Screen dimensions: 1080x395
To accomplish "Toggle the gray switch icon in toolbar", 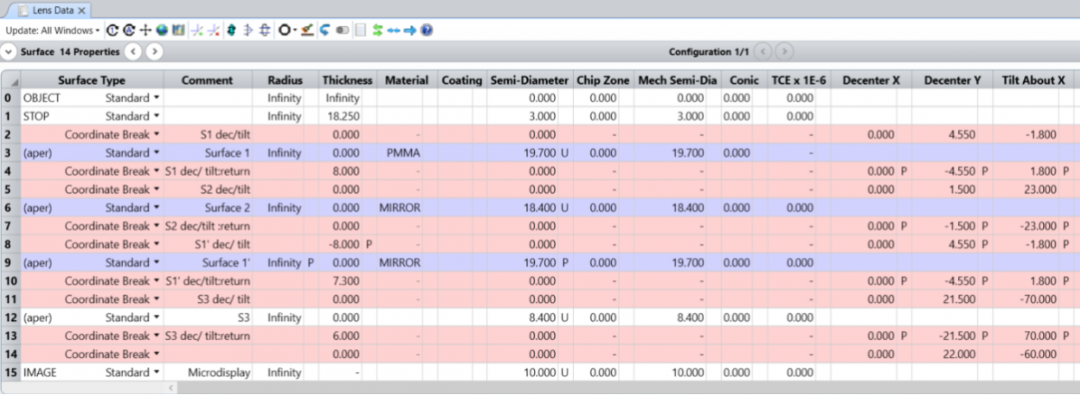I will [x=342, y=30].
